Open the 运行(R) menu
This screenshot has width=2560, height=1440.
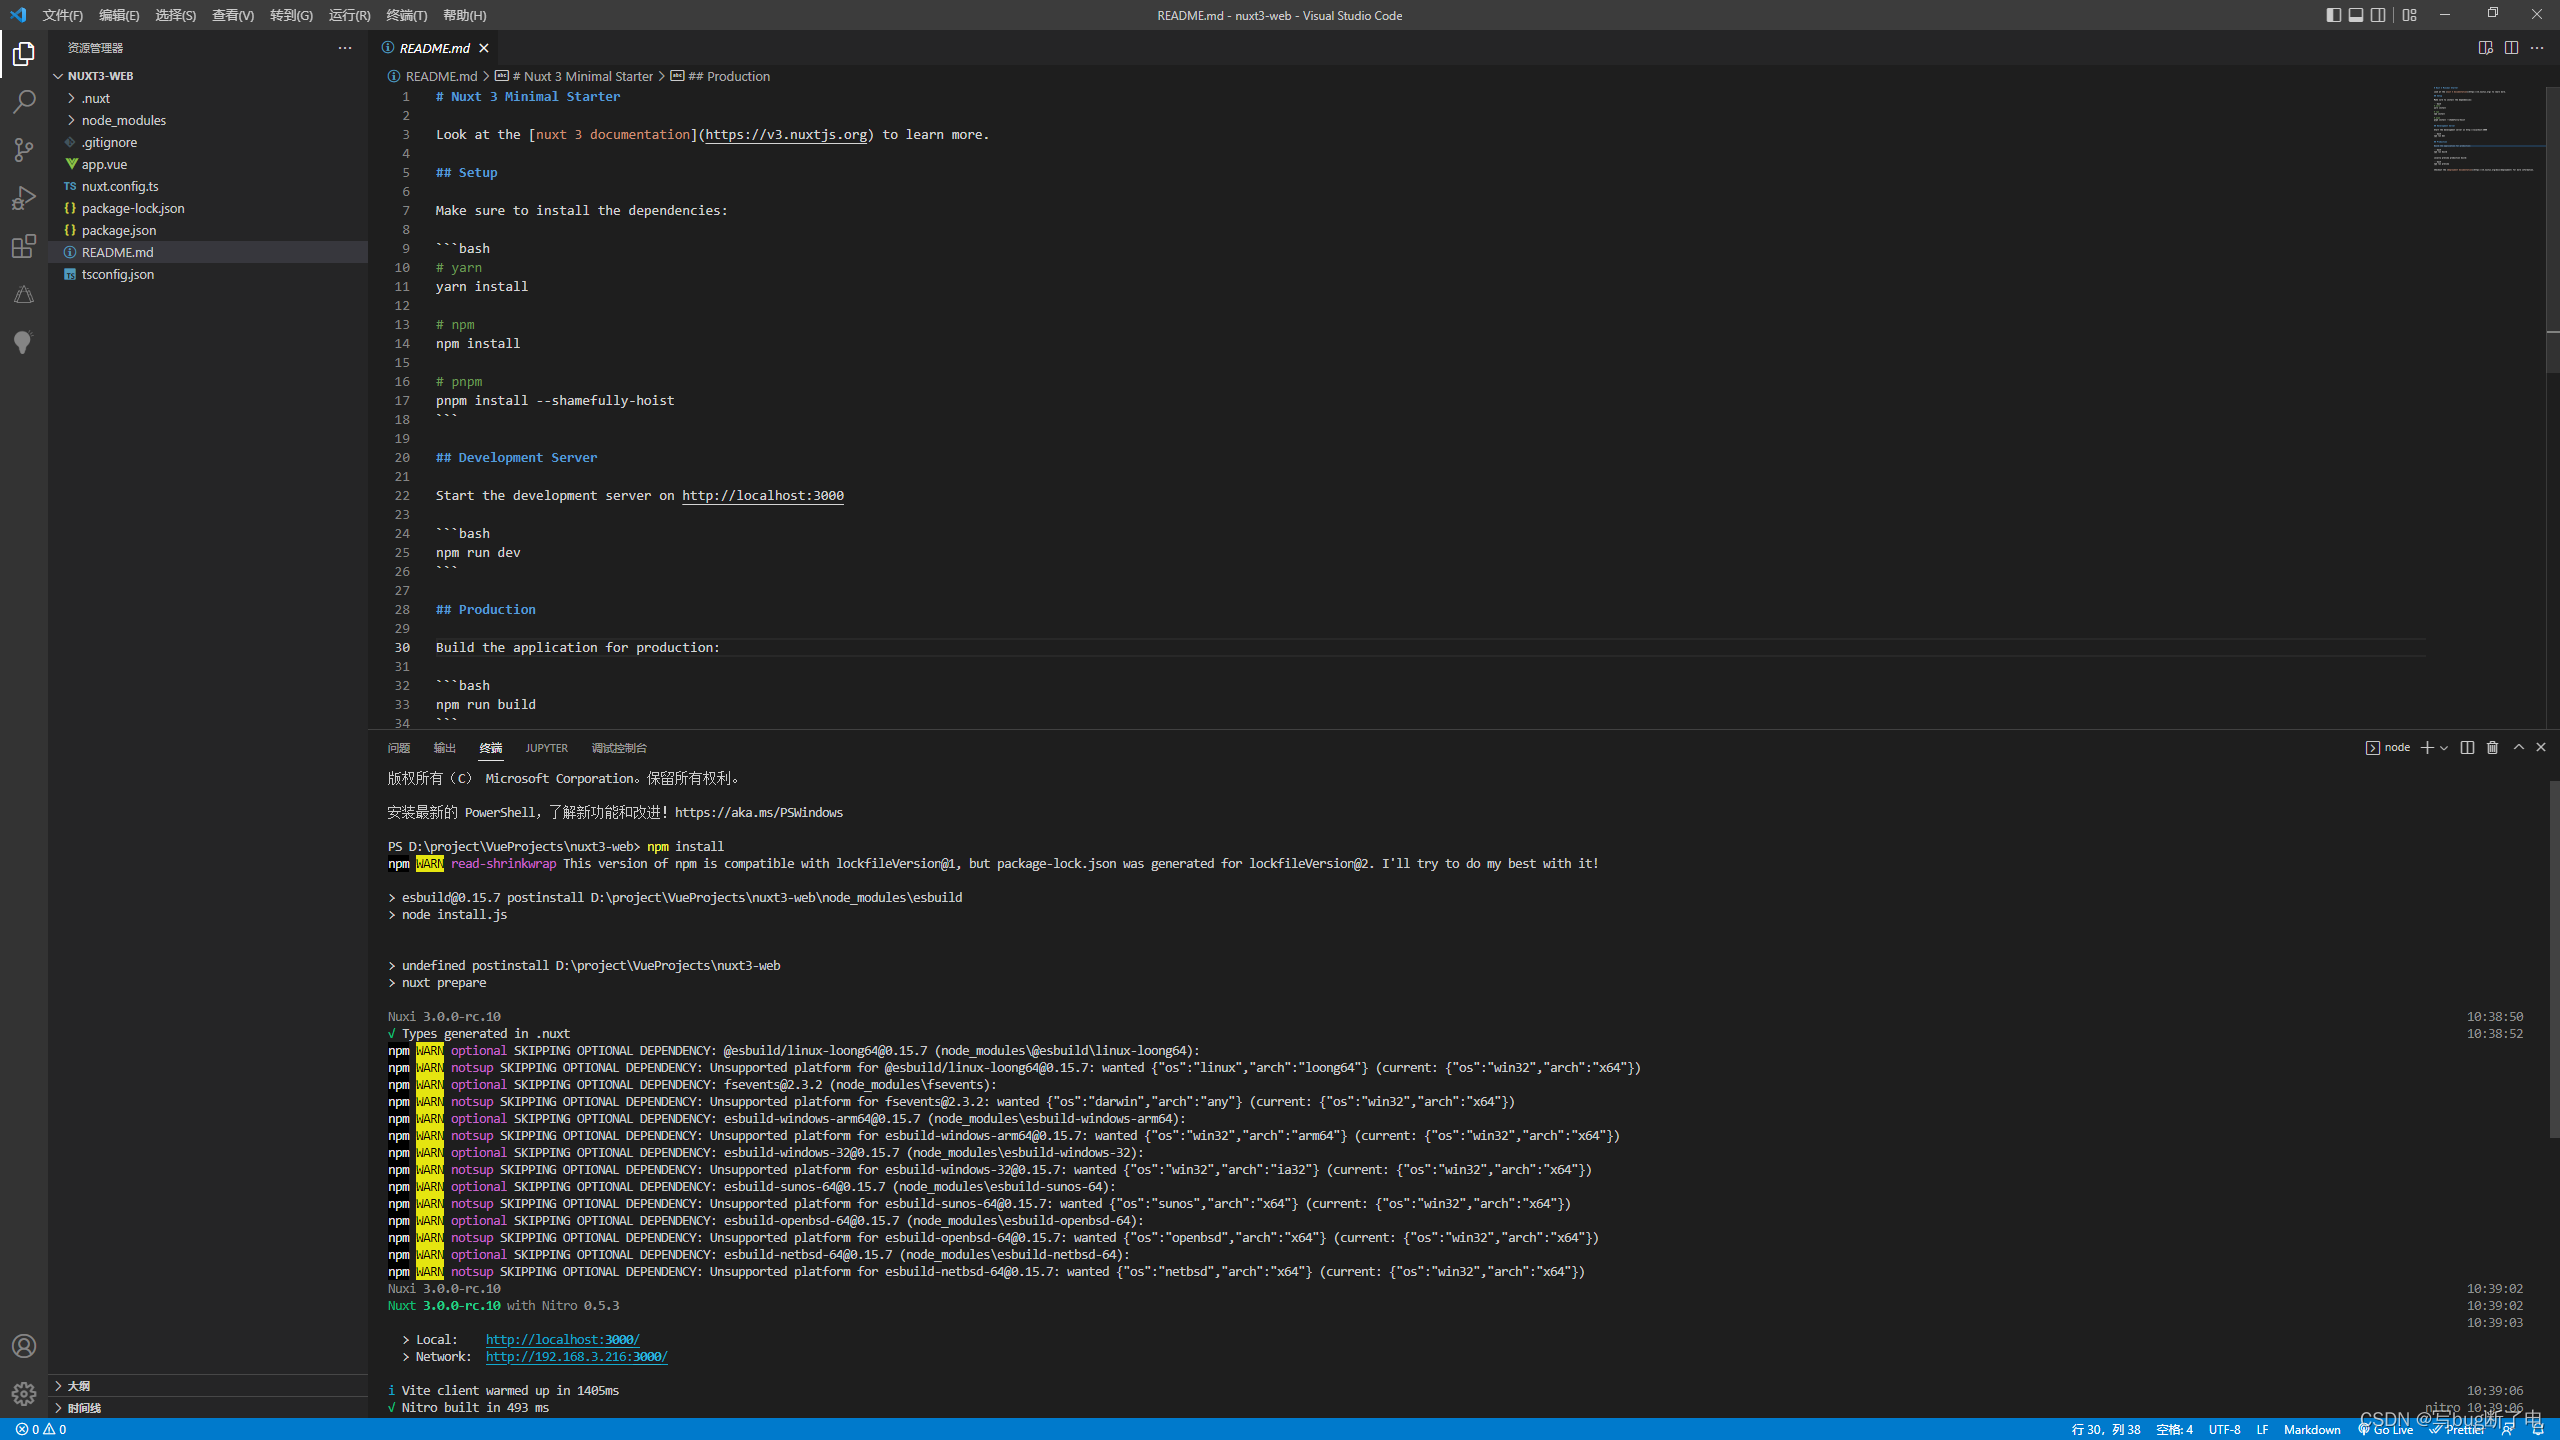click(x=349, y=15)
